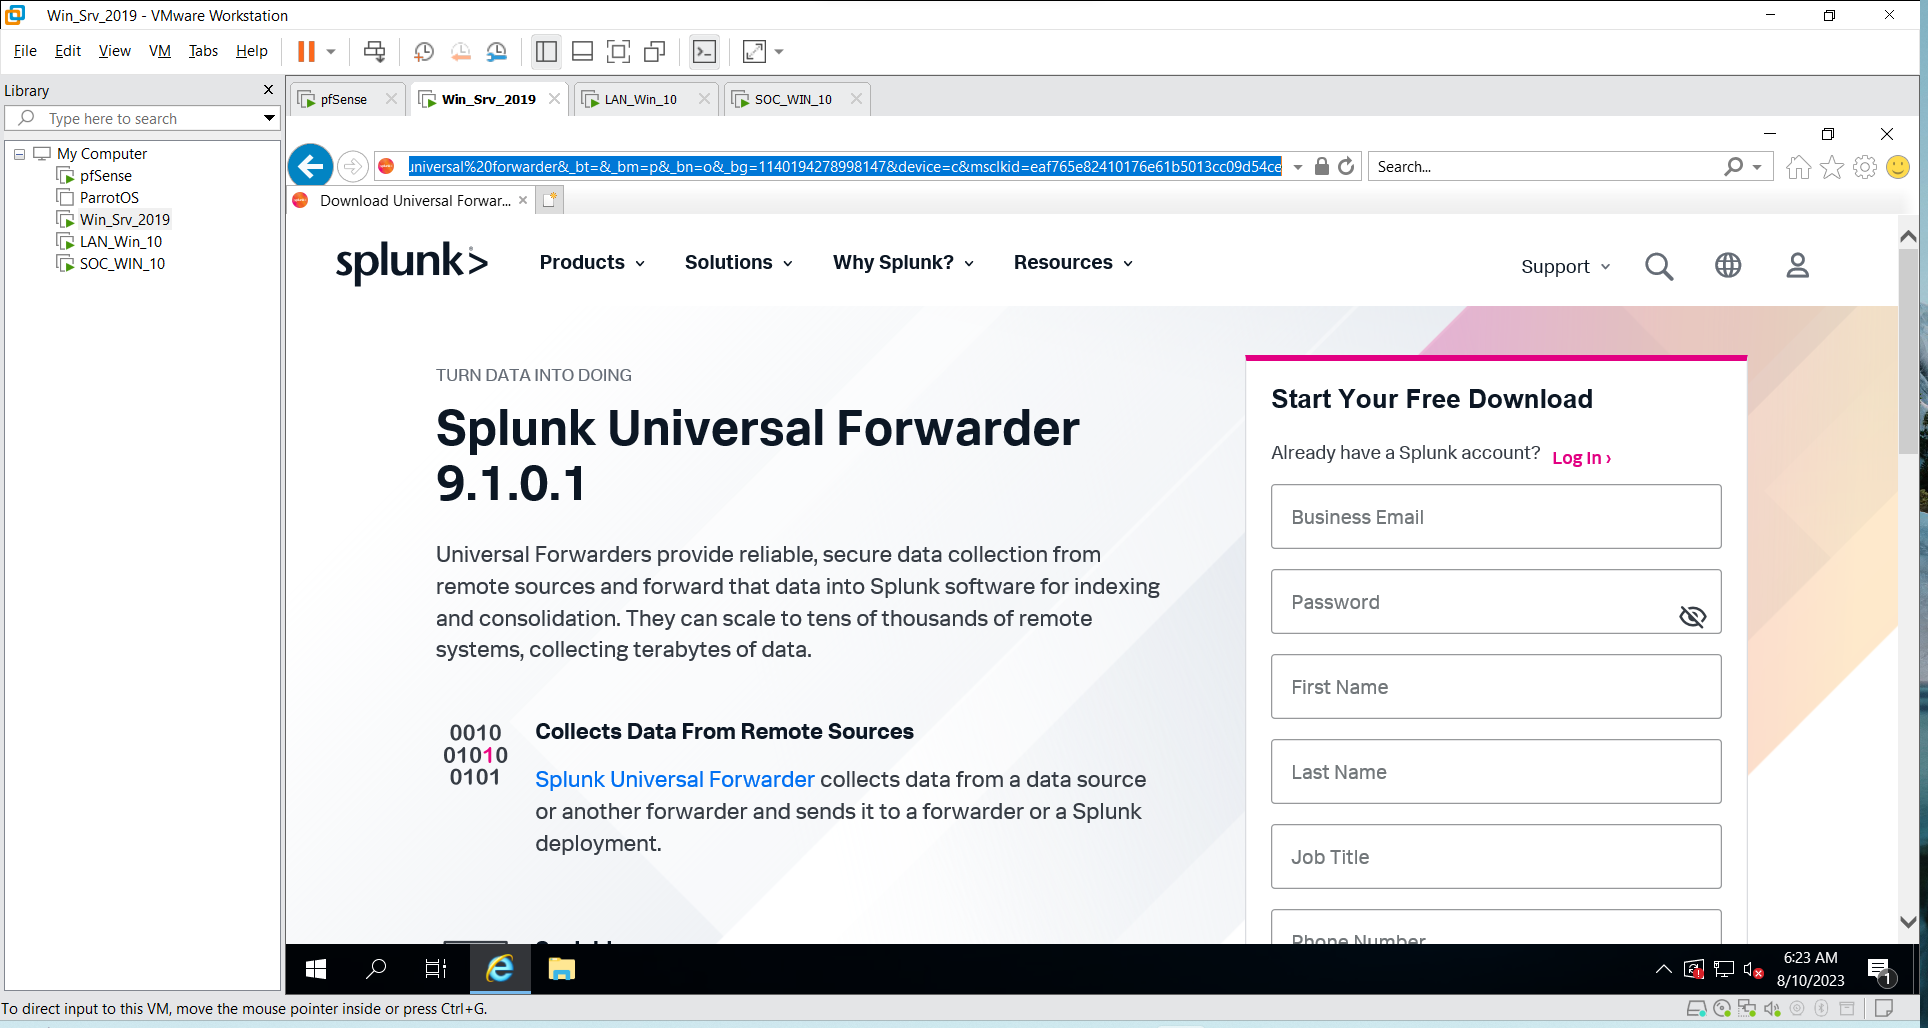Close the Download Universal Forwarder IE tab
The width and height of the screenshot is (1928, 1028).
point(523,200)
